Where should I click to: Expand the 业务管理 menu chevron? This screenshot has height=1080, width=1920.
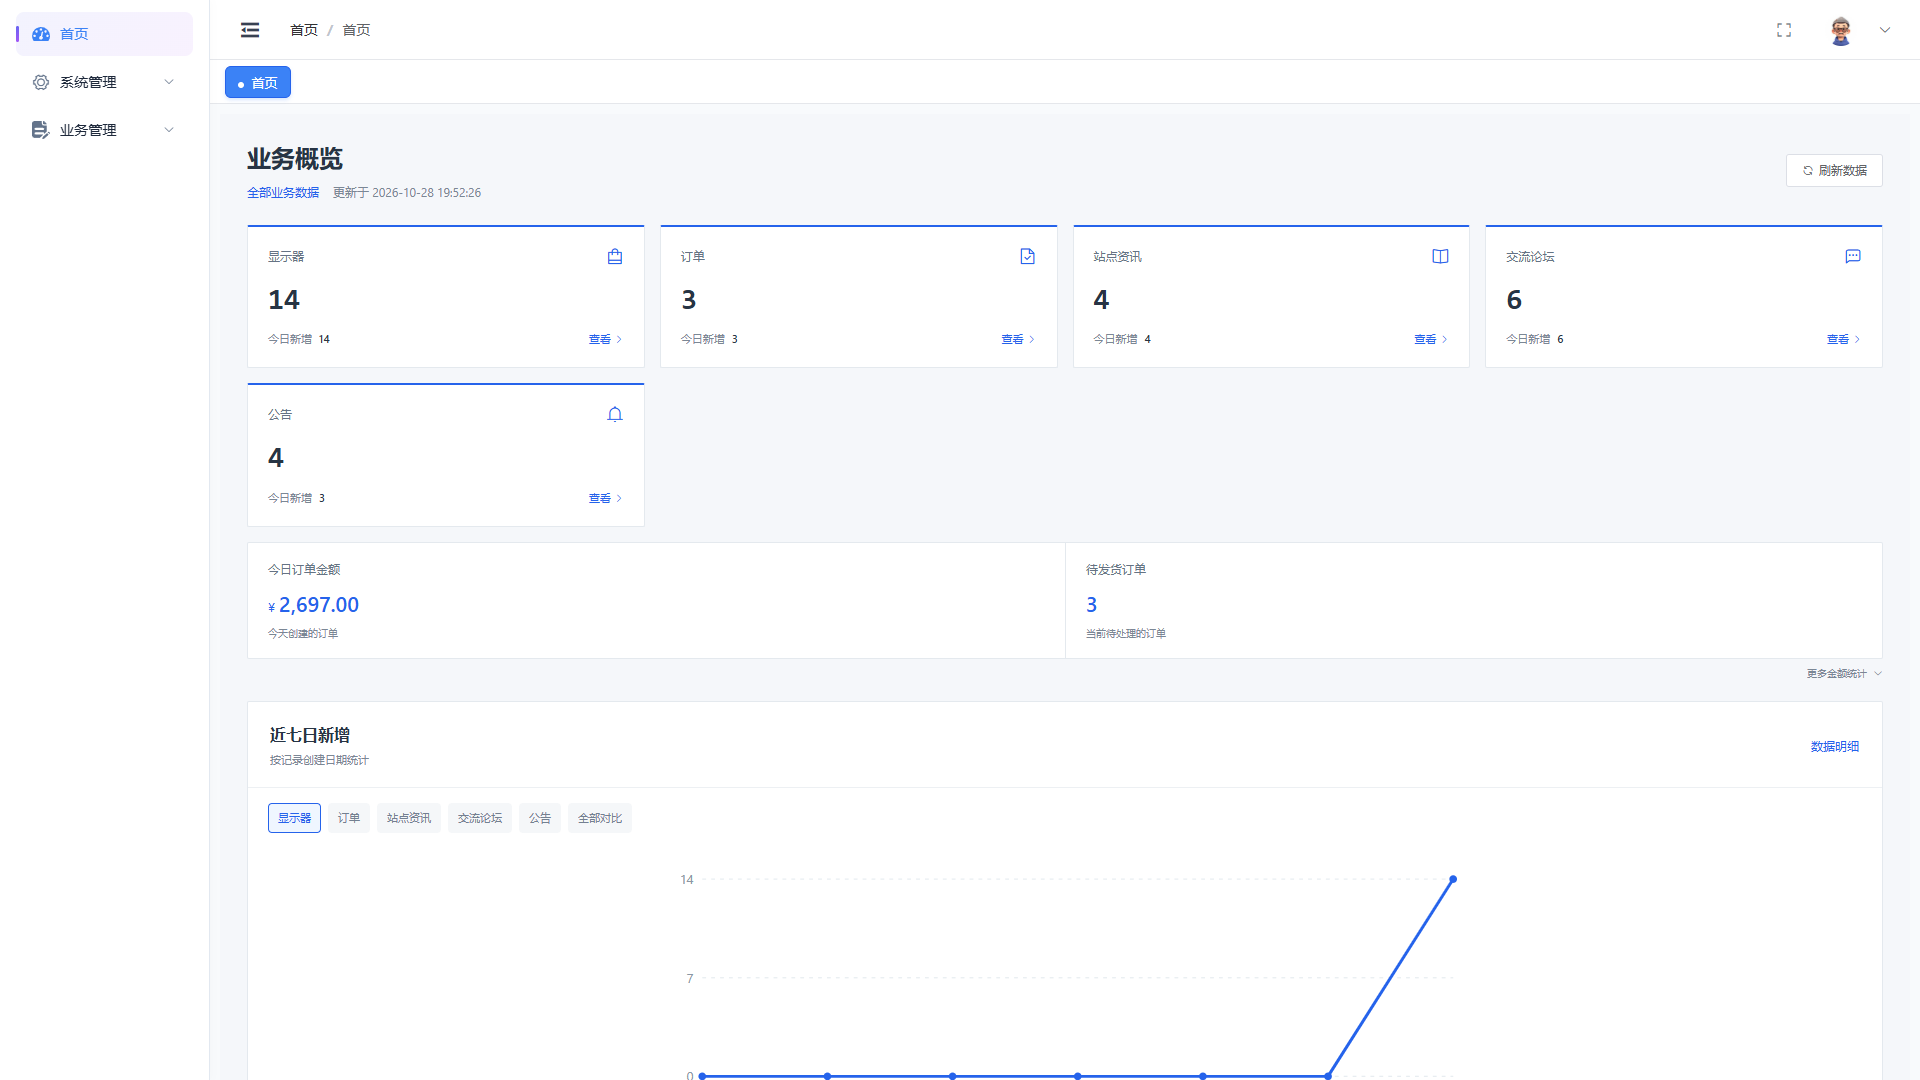tap(169, 130)
